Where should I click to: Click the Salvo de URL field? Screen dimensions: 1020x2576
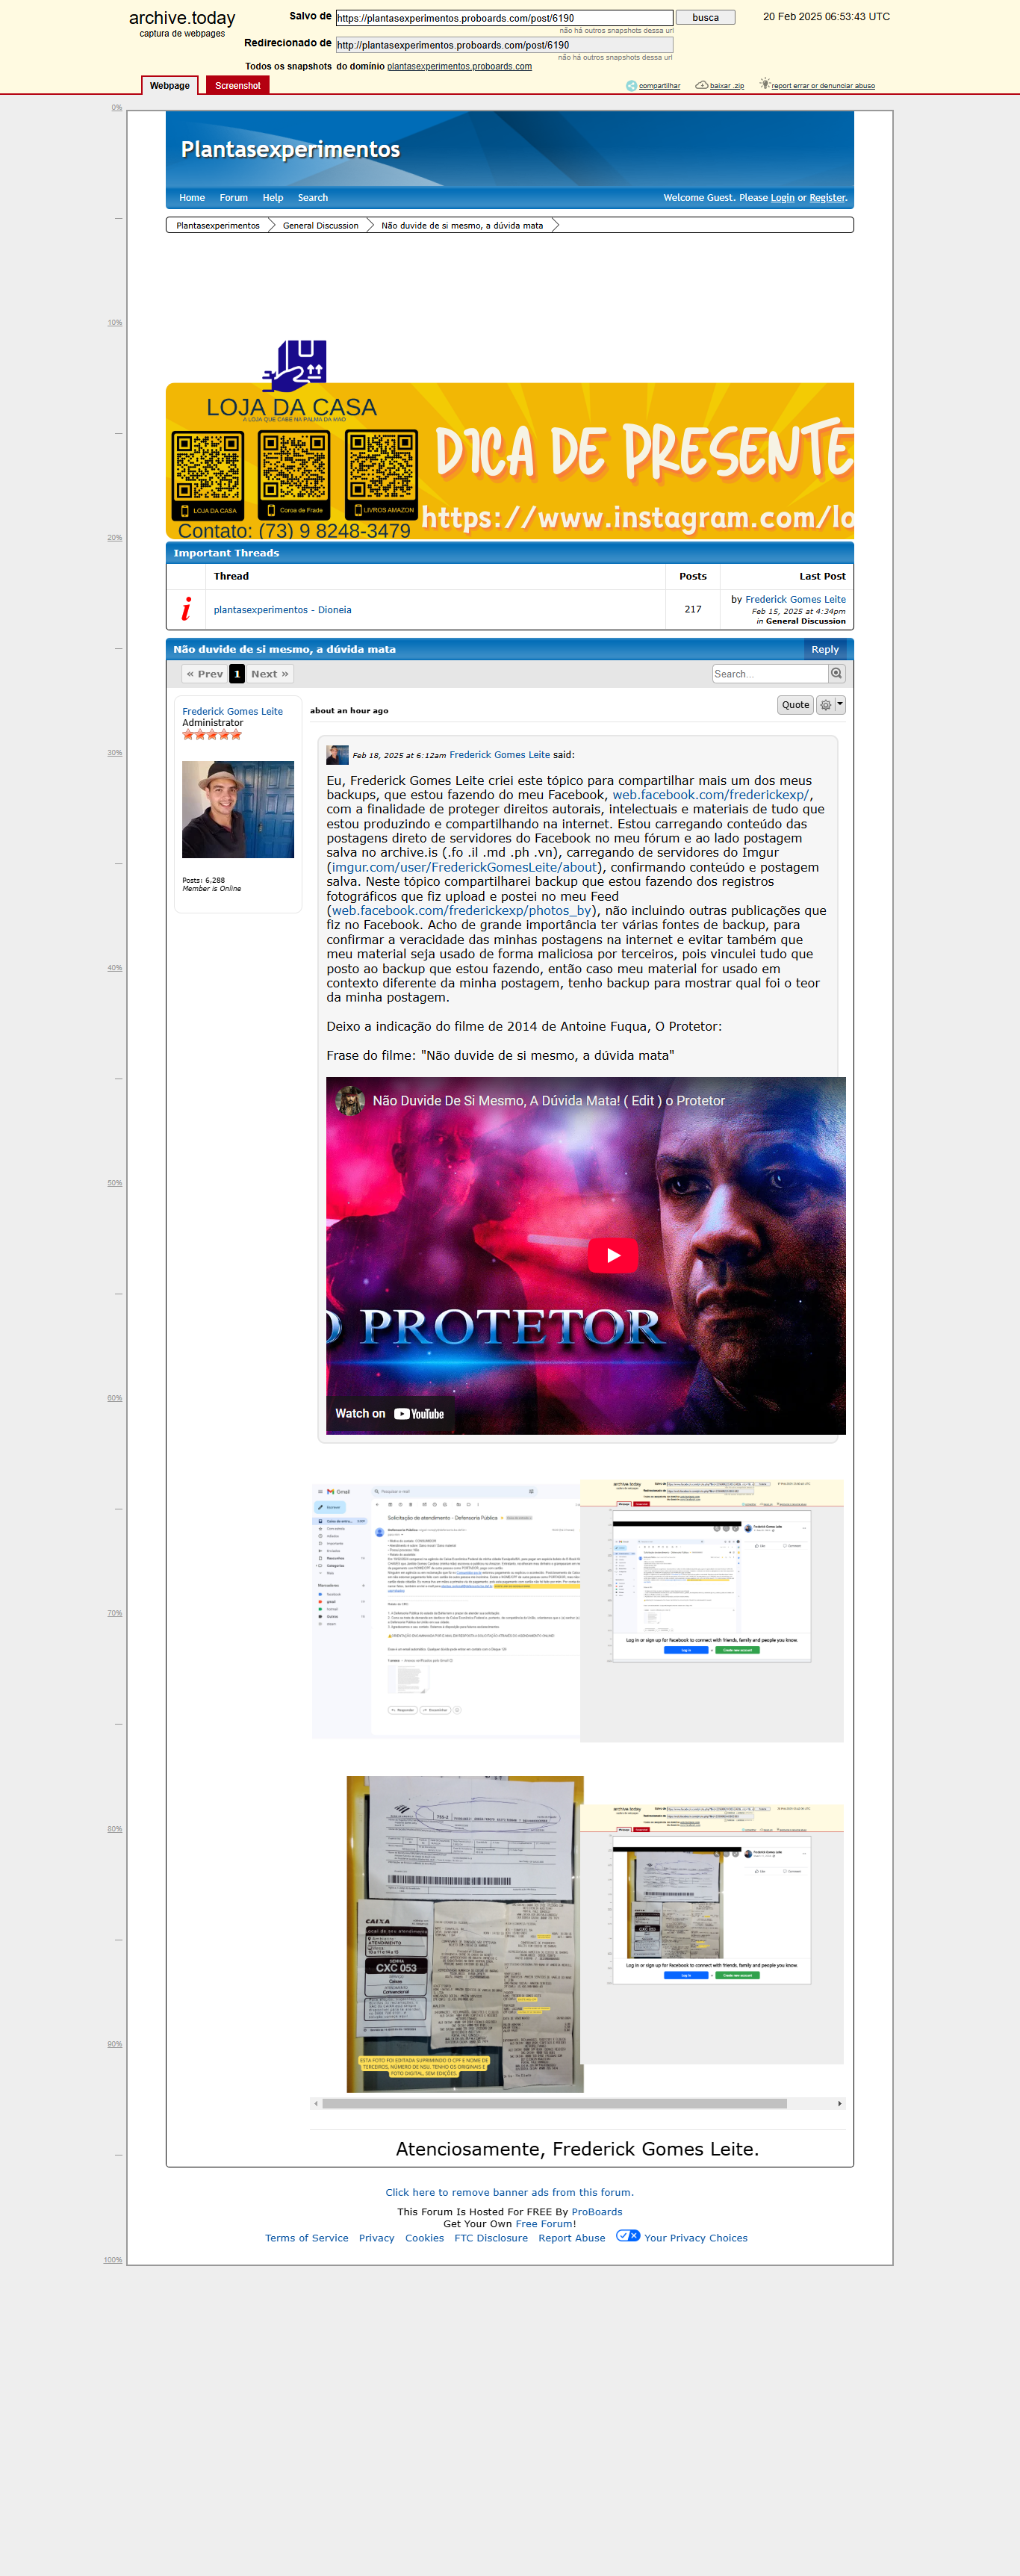(x=504, y=18)
